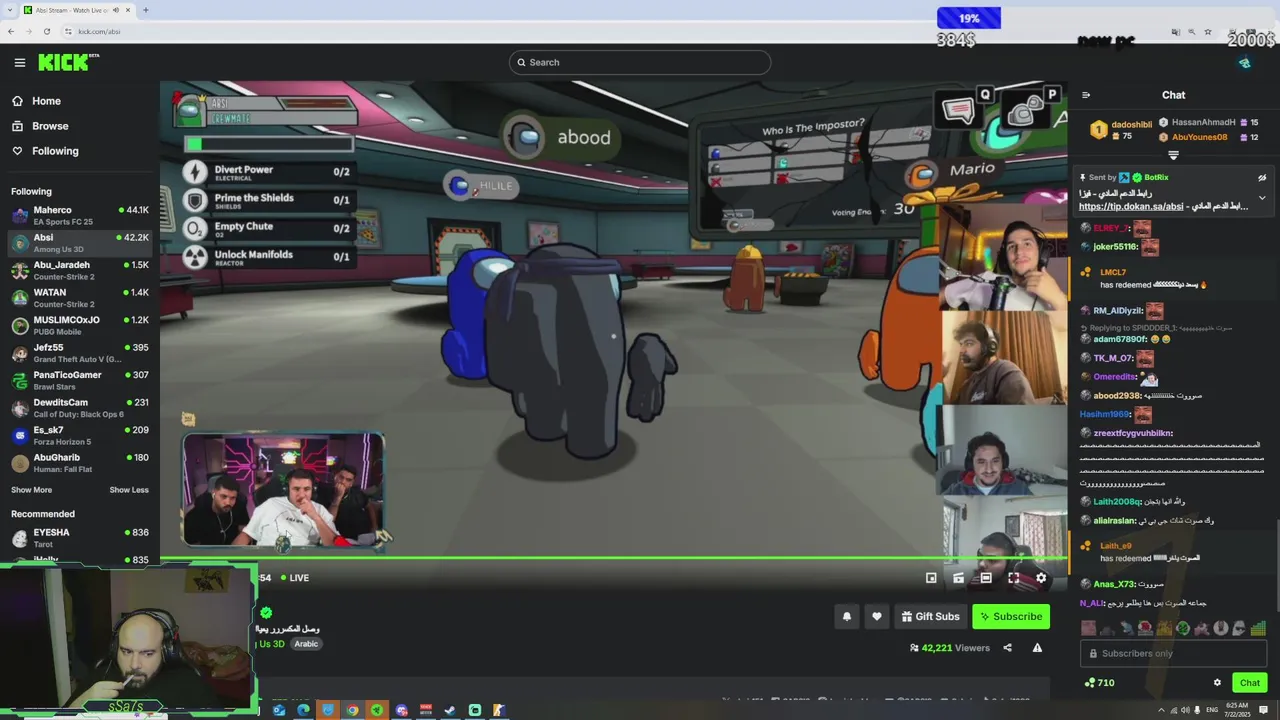
Task: Report stream using warning triangle icon
Action: 1037,648
